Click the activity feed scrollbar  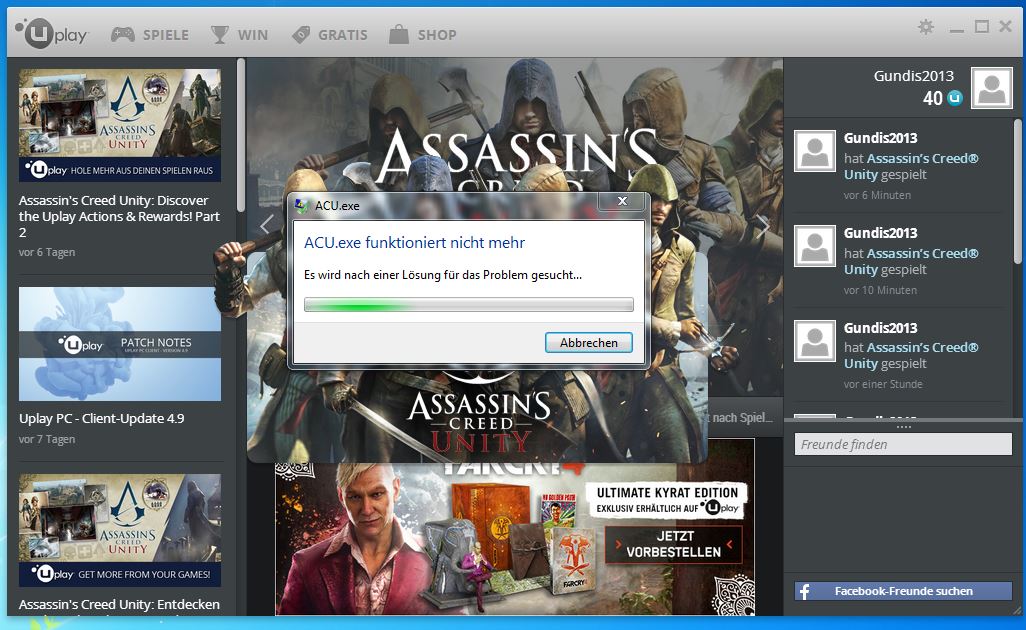pos(1017,191)
